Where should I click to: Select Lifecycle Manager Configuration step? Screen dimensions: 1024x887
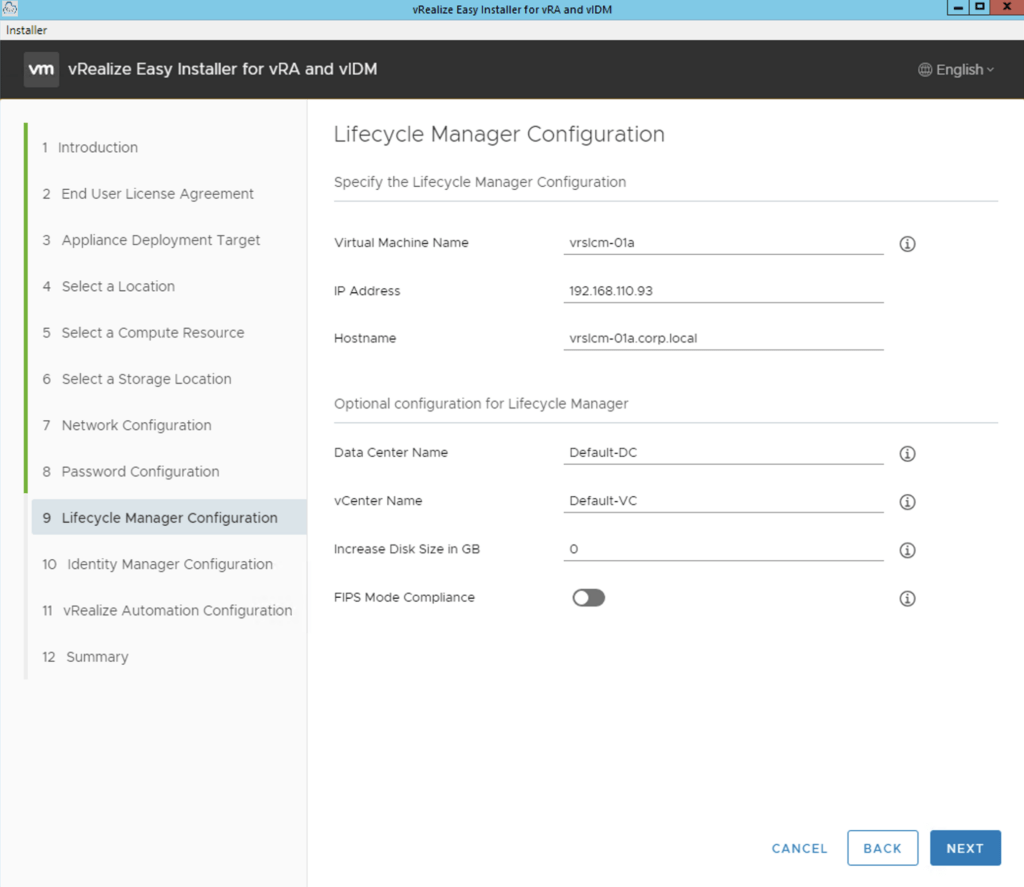click(168, 518)
